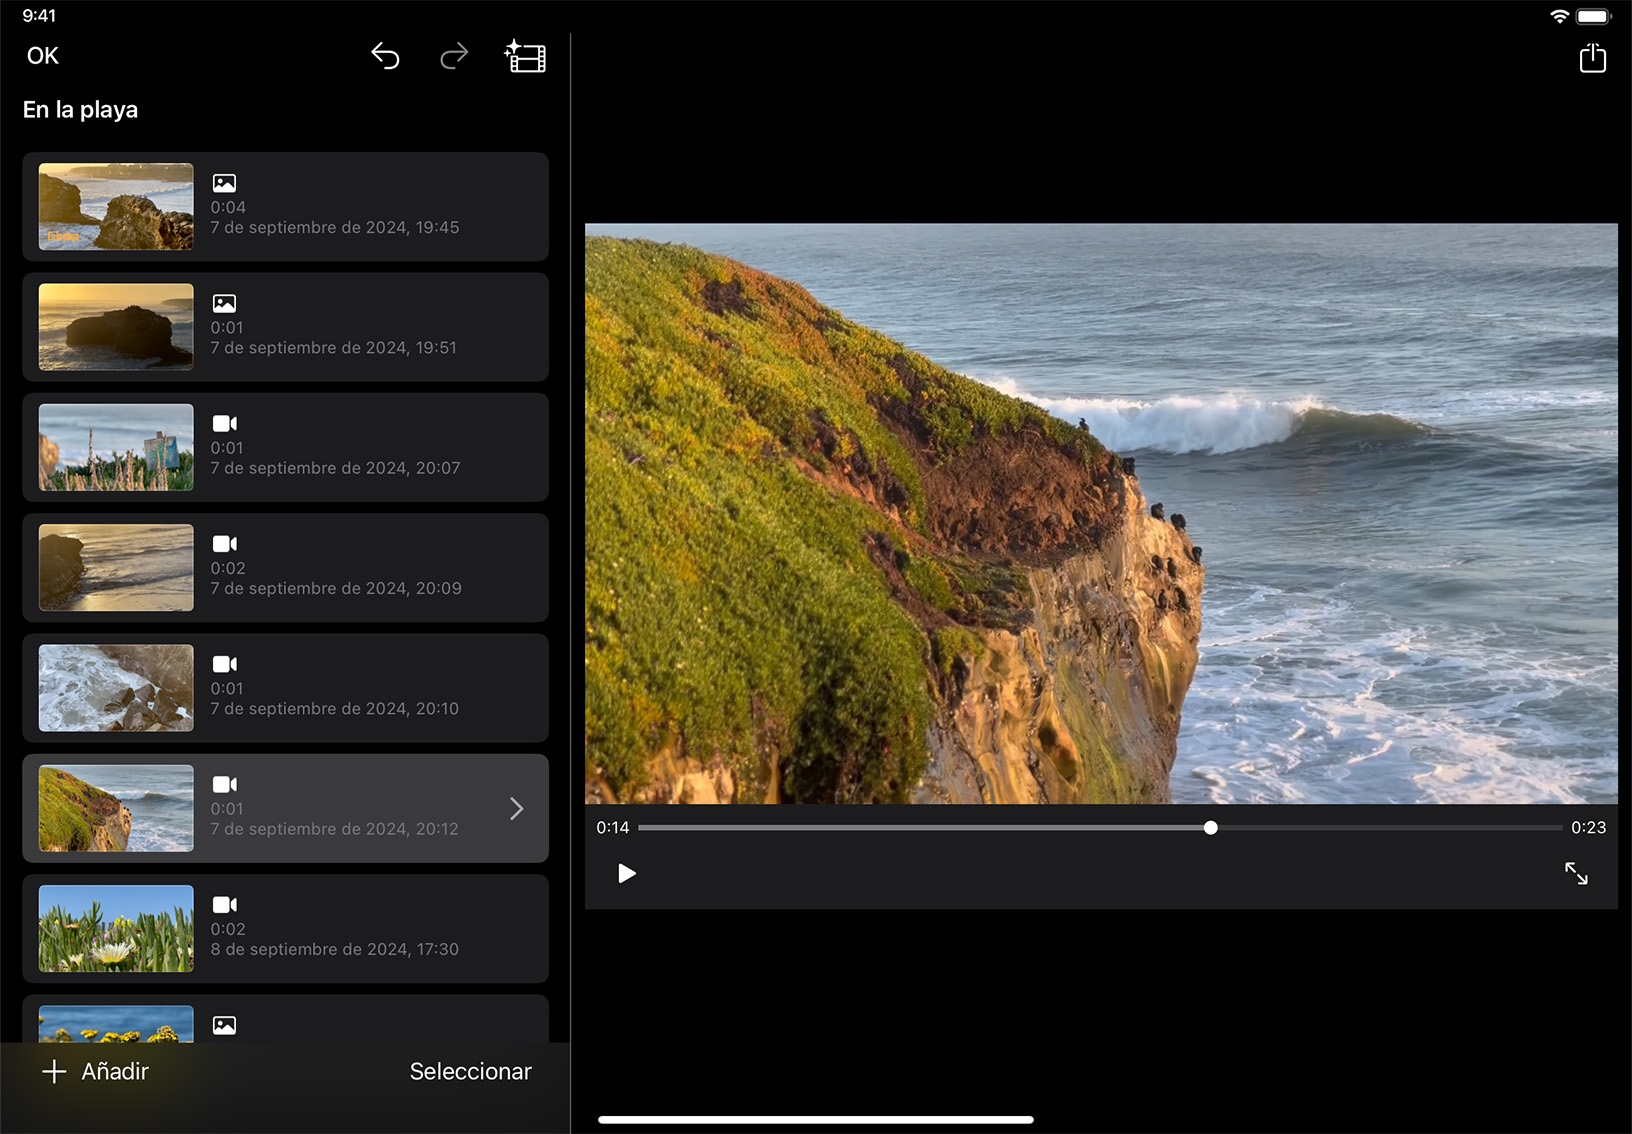
Task: Click the video camera icon on 20:07 clip
Action: point(225,423)
